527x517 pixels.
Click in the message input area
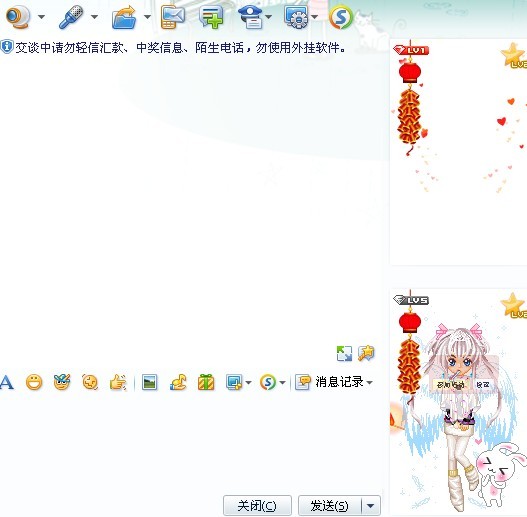click(x=190, y=442)
